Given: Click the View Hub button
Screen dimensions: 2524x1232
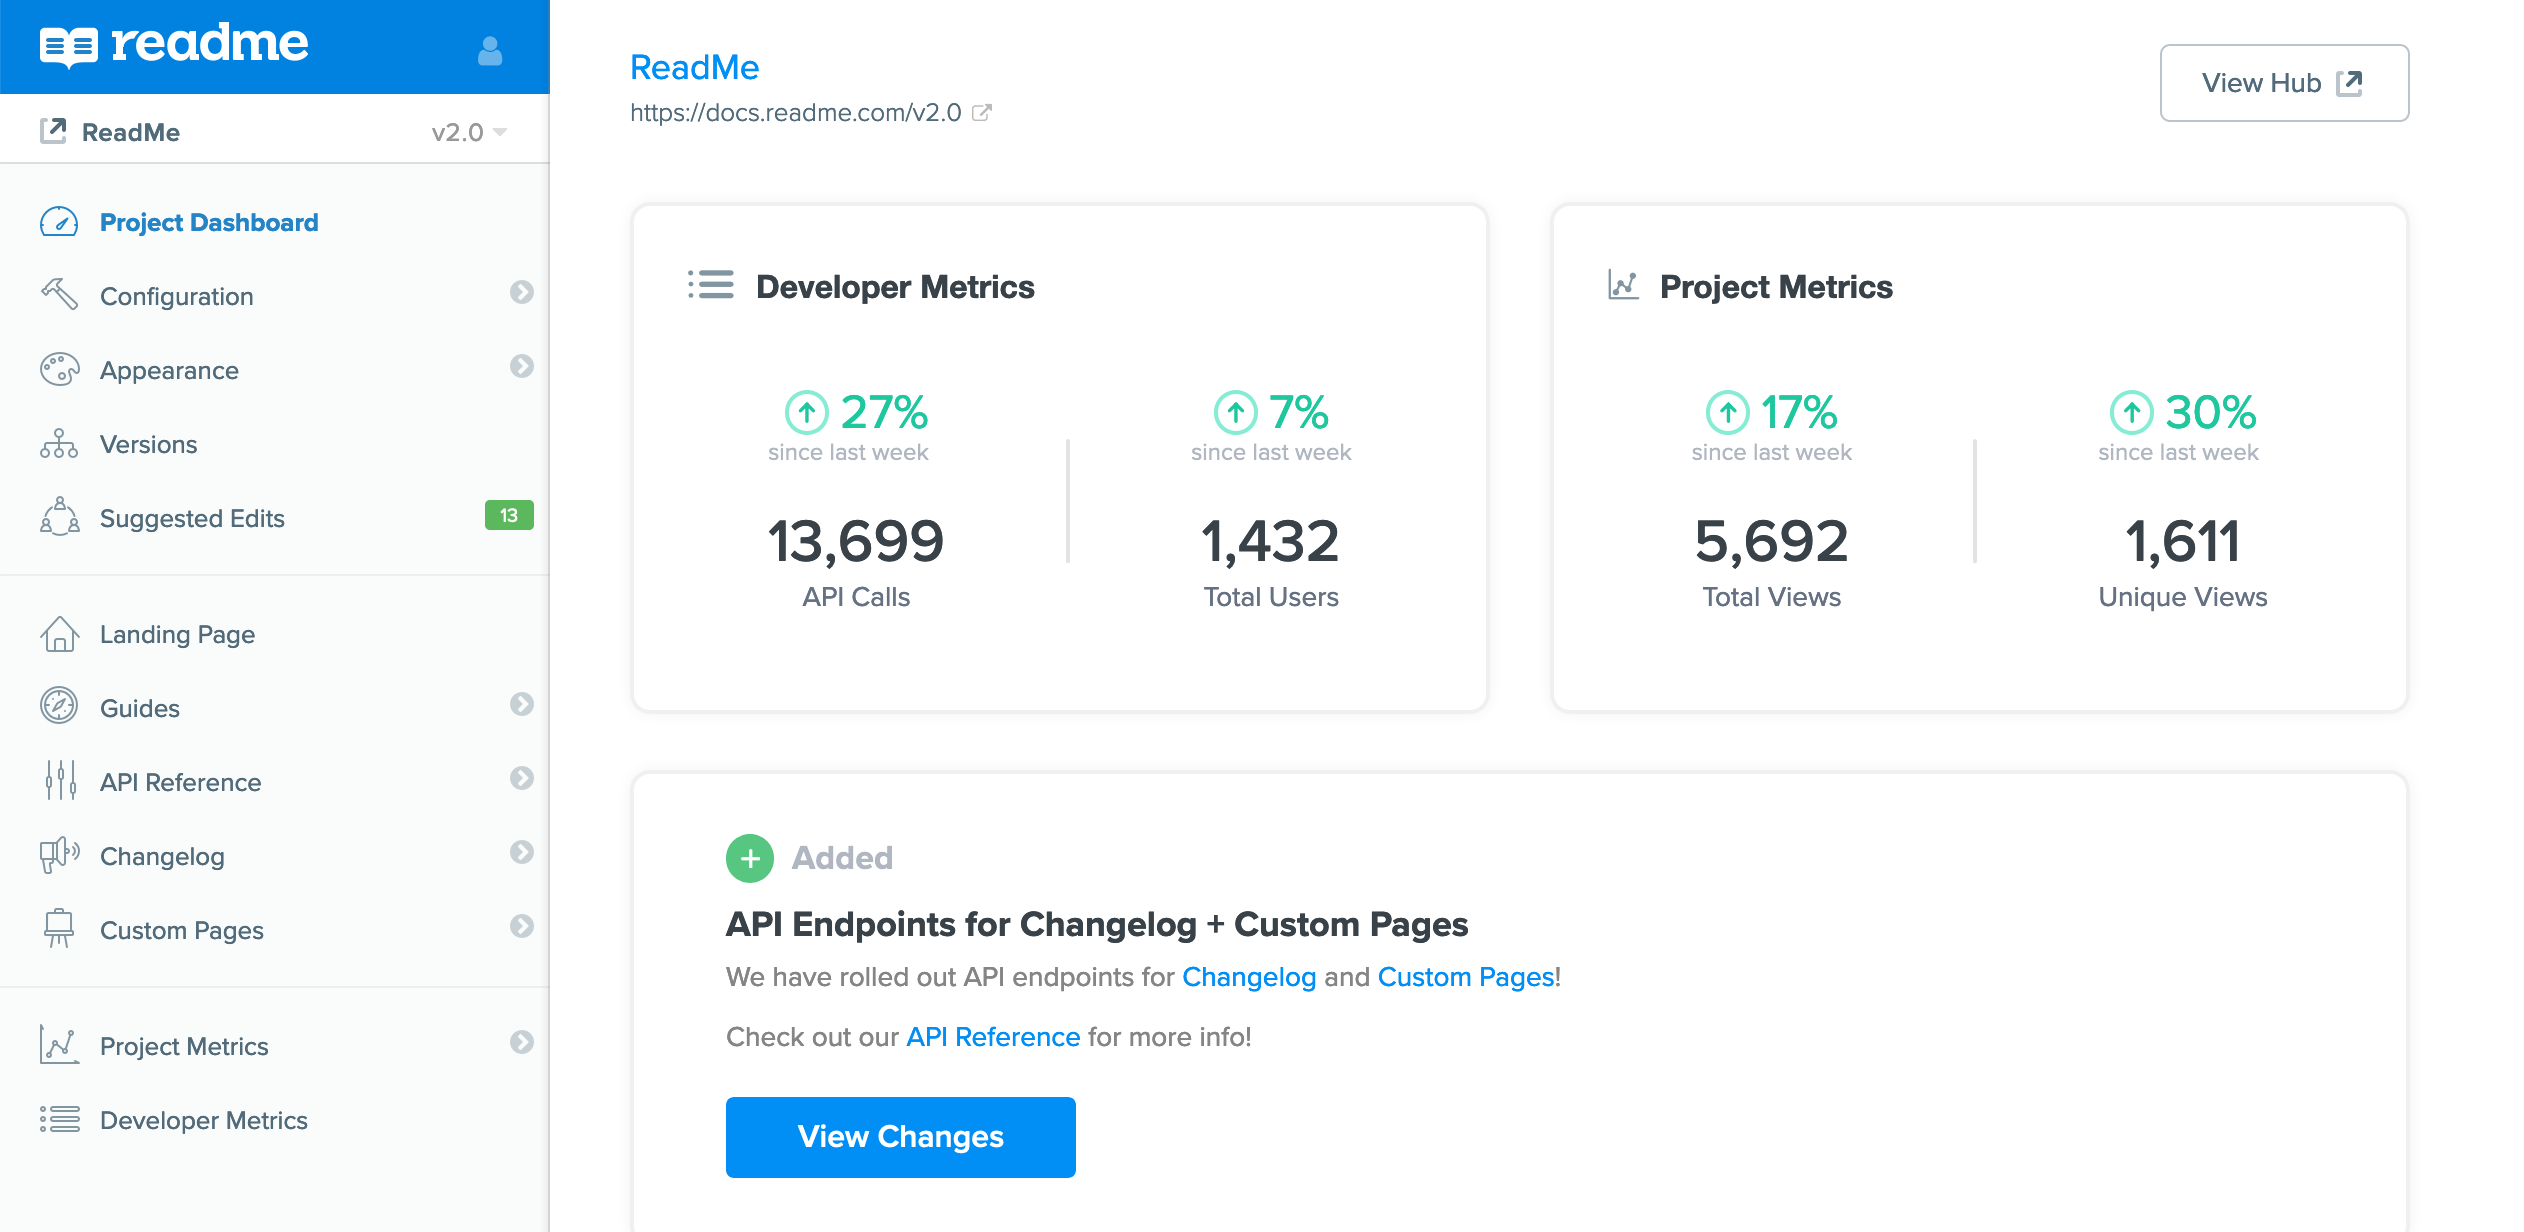Looking at the screenshot, I should click(x=2283, y=83).
